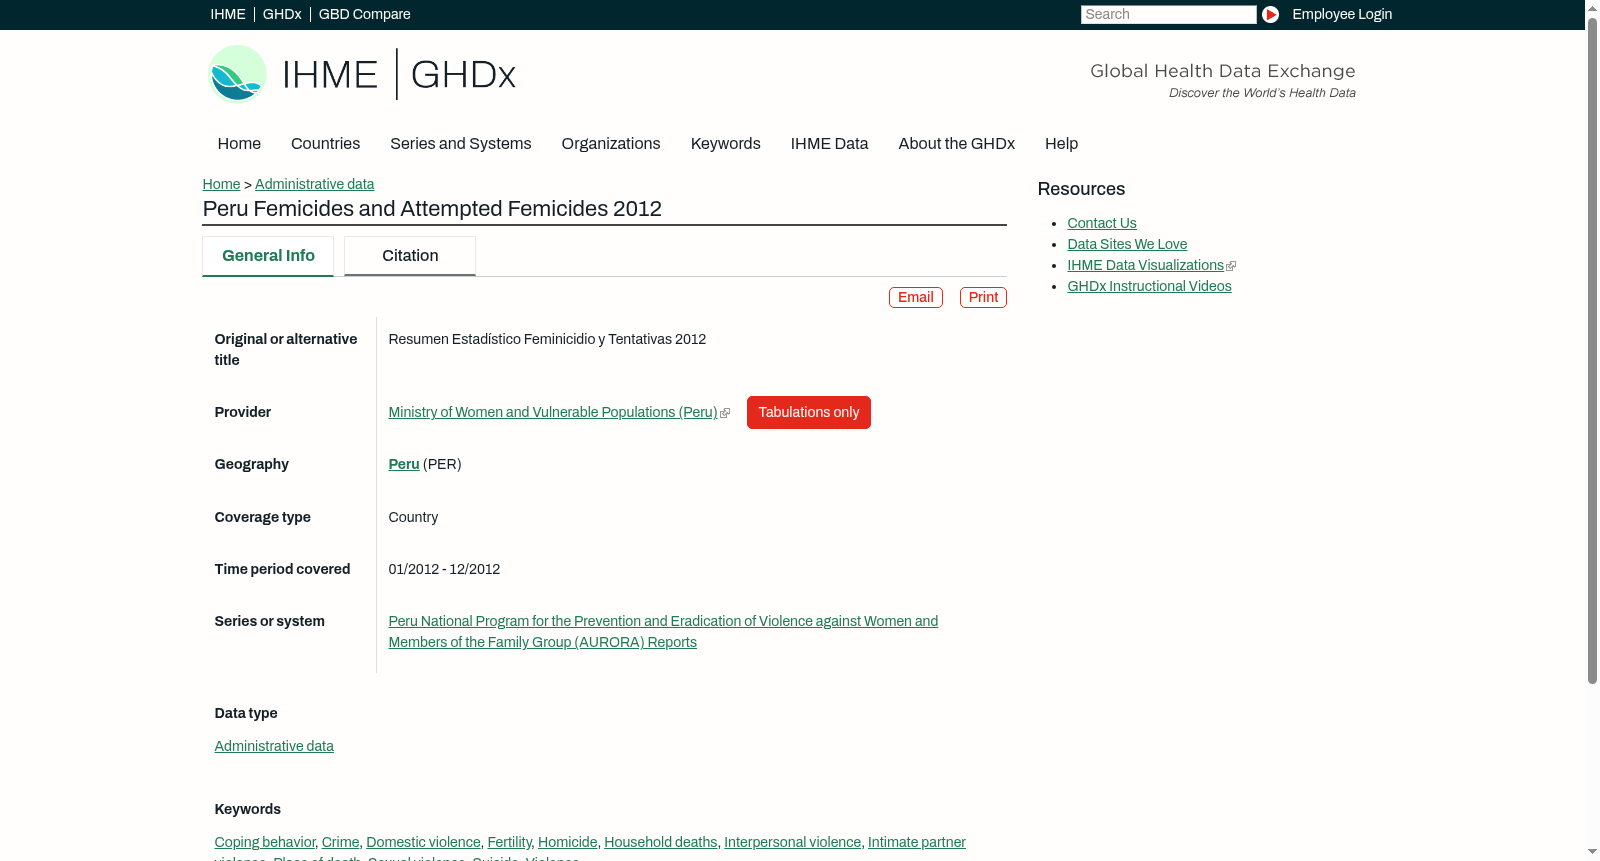The height and width of the screenshot is (861, 1600).
Task: Open Ministry of Women and Vulnerable Populations link
Action: (553, 412)
